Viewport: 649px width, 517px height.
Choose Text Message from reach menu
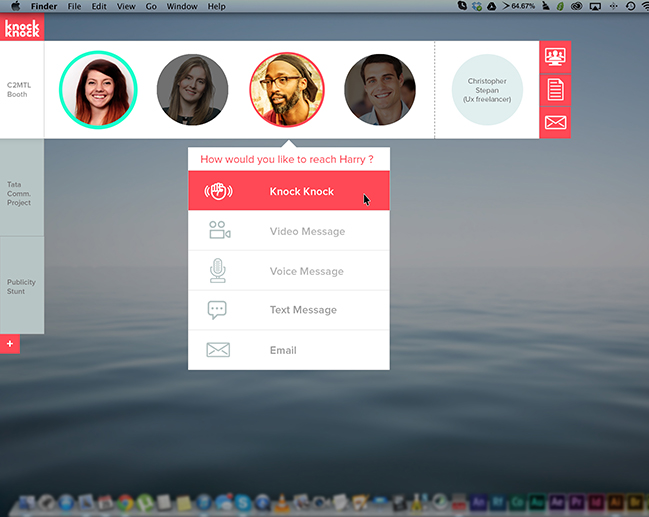pyautogui.click(x=303, y=310)
